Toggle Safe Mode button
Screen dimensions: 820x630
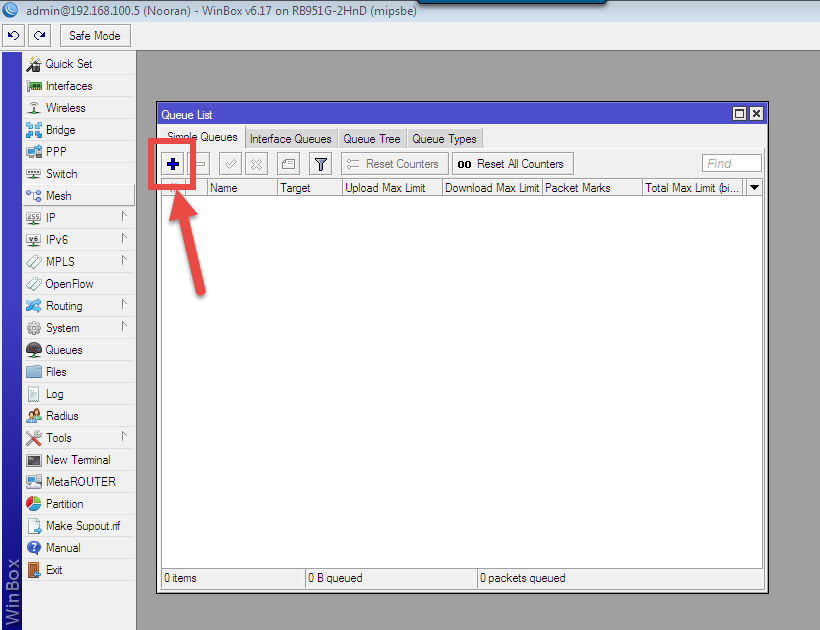95,36
